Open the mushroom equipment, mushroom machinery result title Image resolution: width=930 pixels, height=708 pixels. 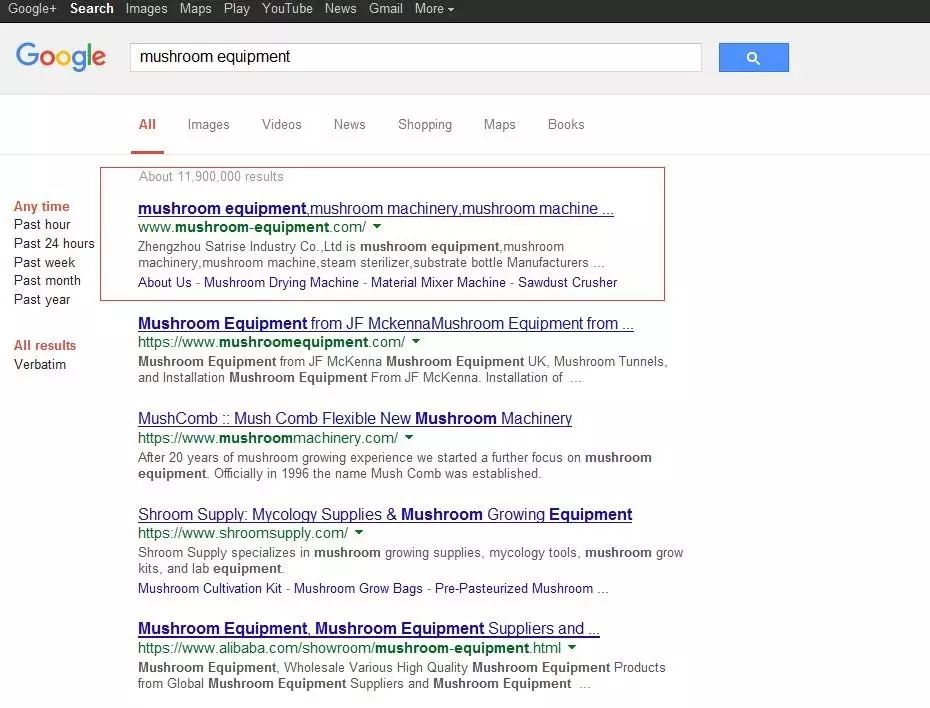click(375, 209)
